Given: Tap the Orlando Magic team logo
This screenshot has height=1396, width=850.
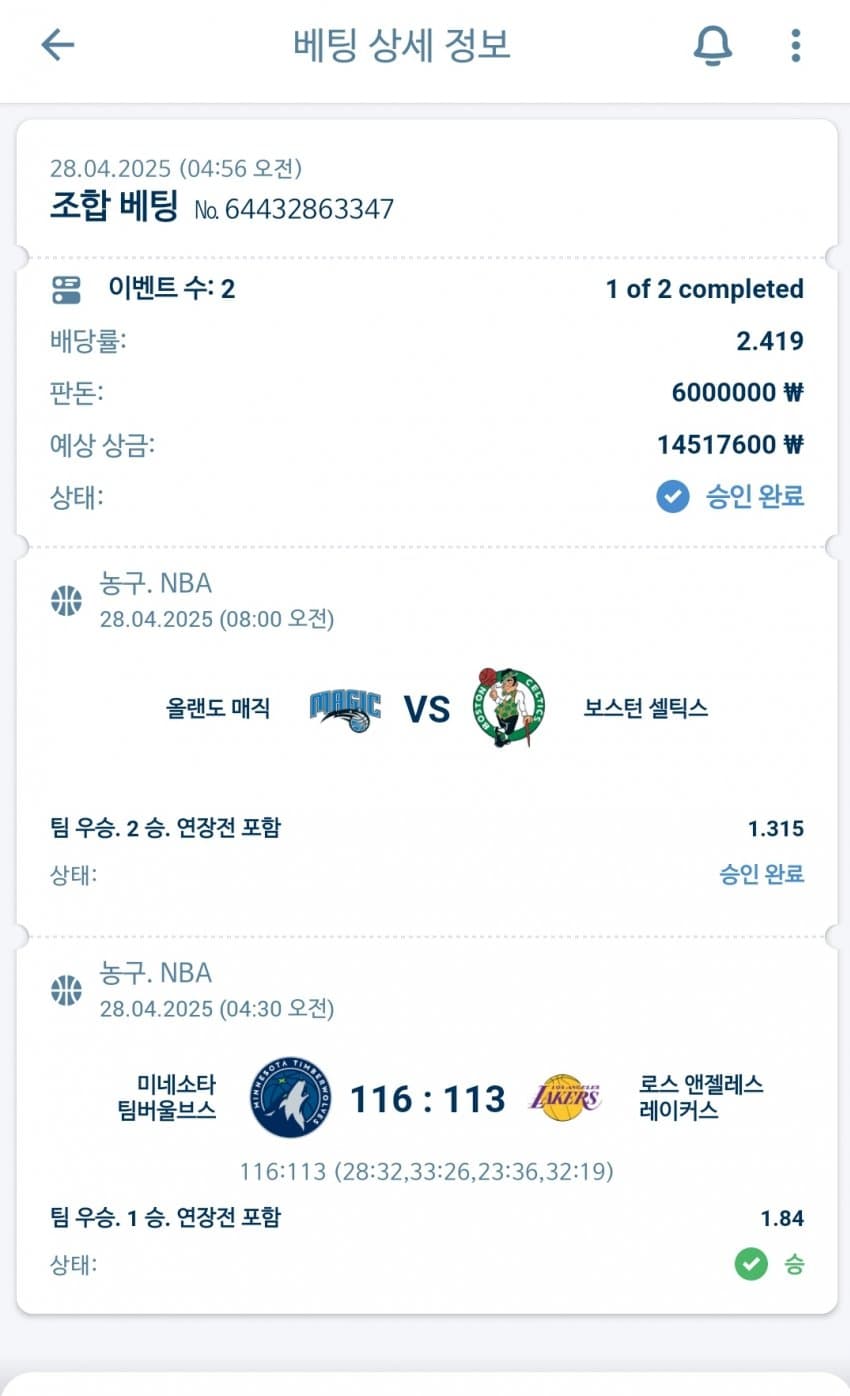Looking at the screenshot, I should click(345, 709).
